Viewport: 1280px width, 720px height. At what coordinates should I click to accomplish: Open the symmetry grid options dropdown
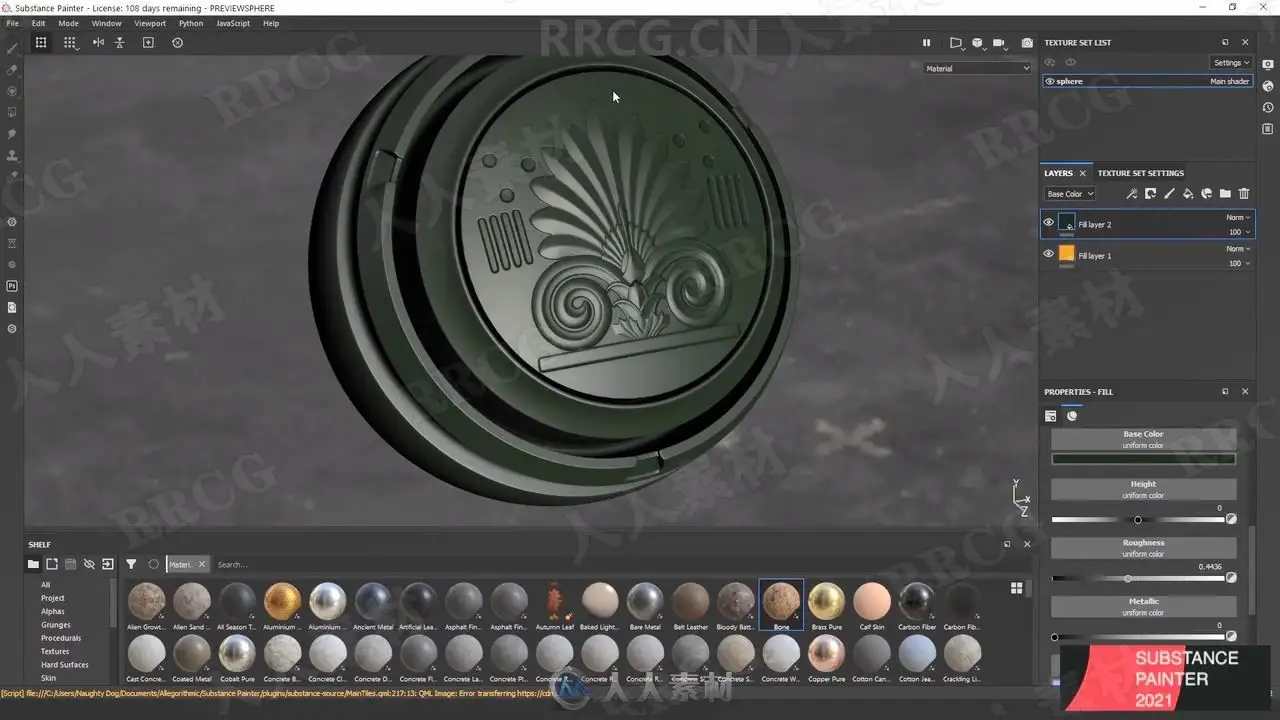pyautogui.click(x=70, y=43)
